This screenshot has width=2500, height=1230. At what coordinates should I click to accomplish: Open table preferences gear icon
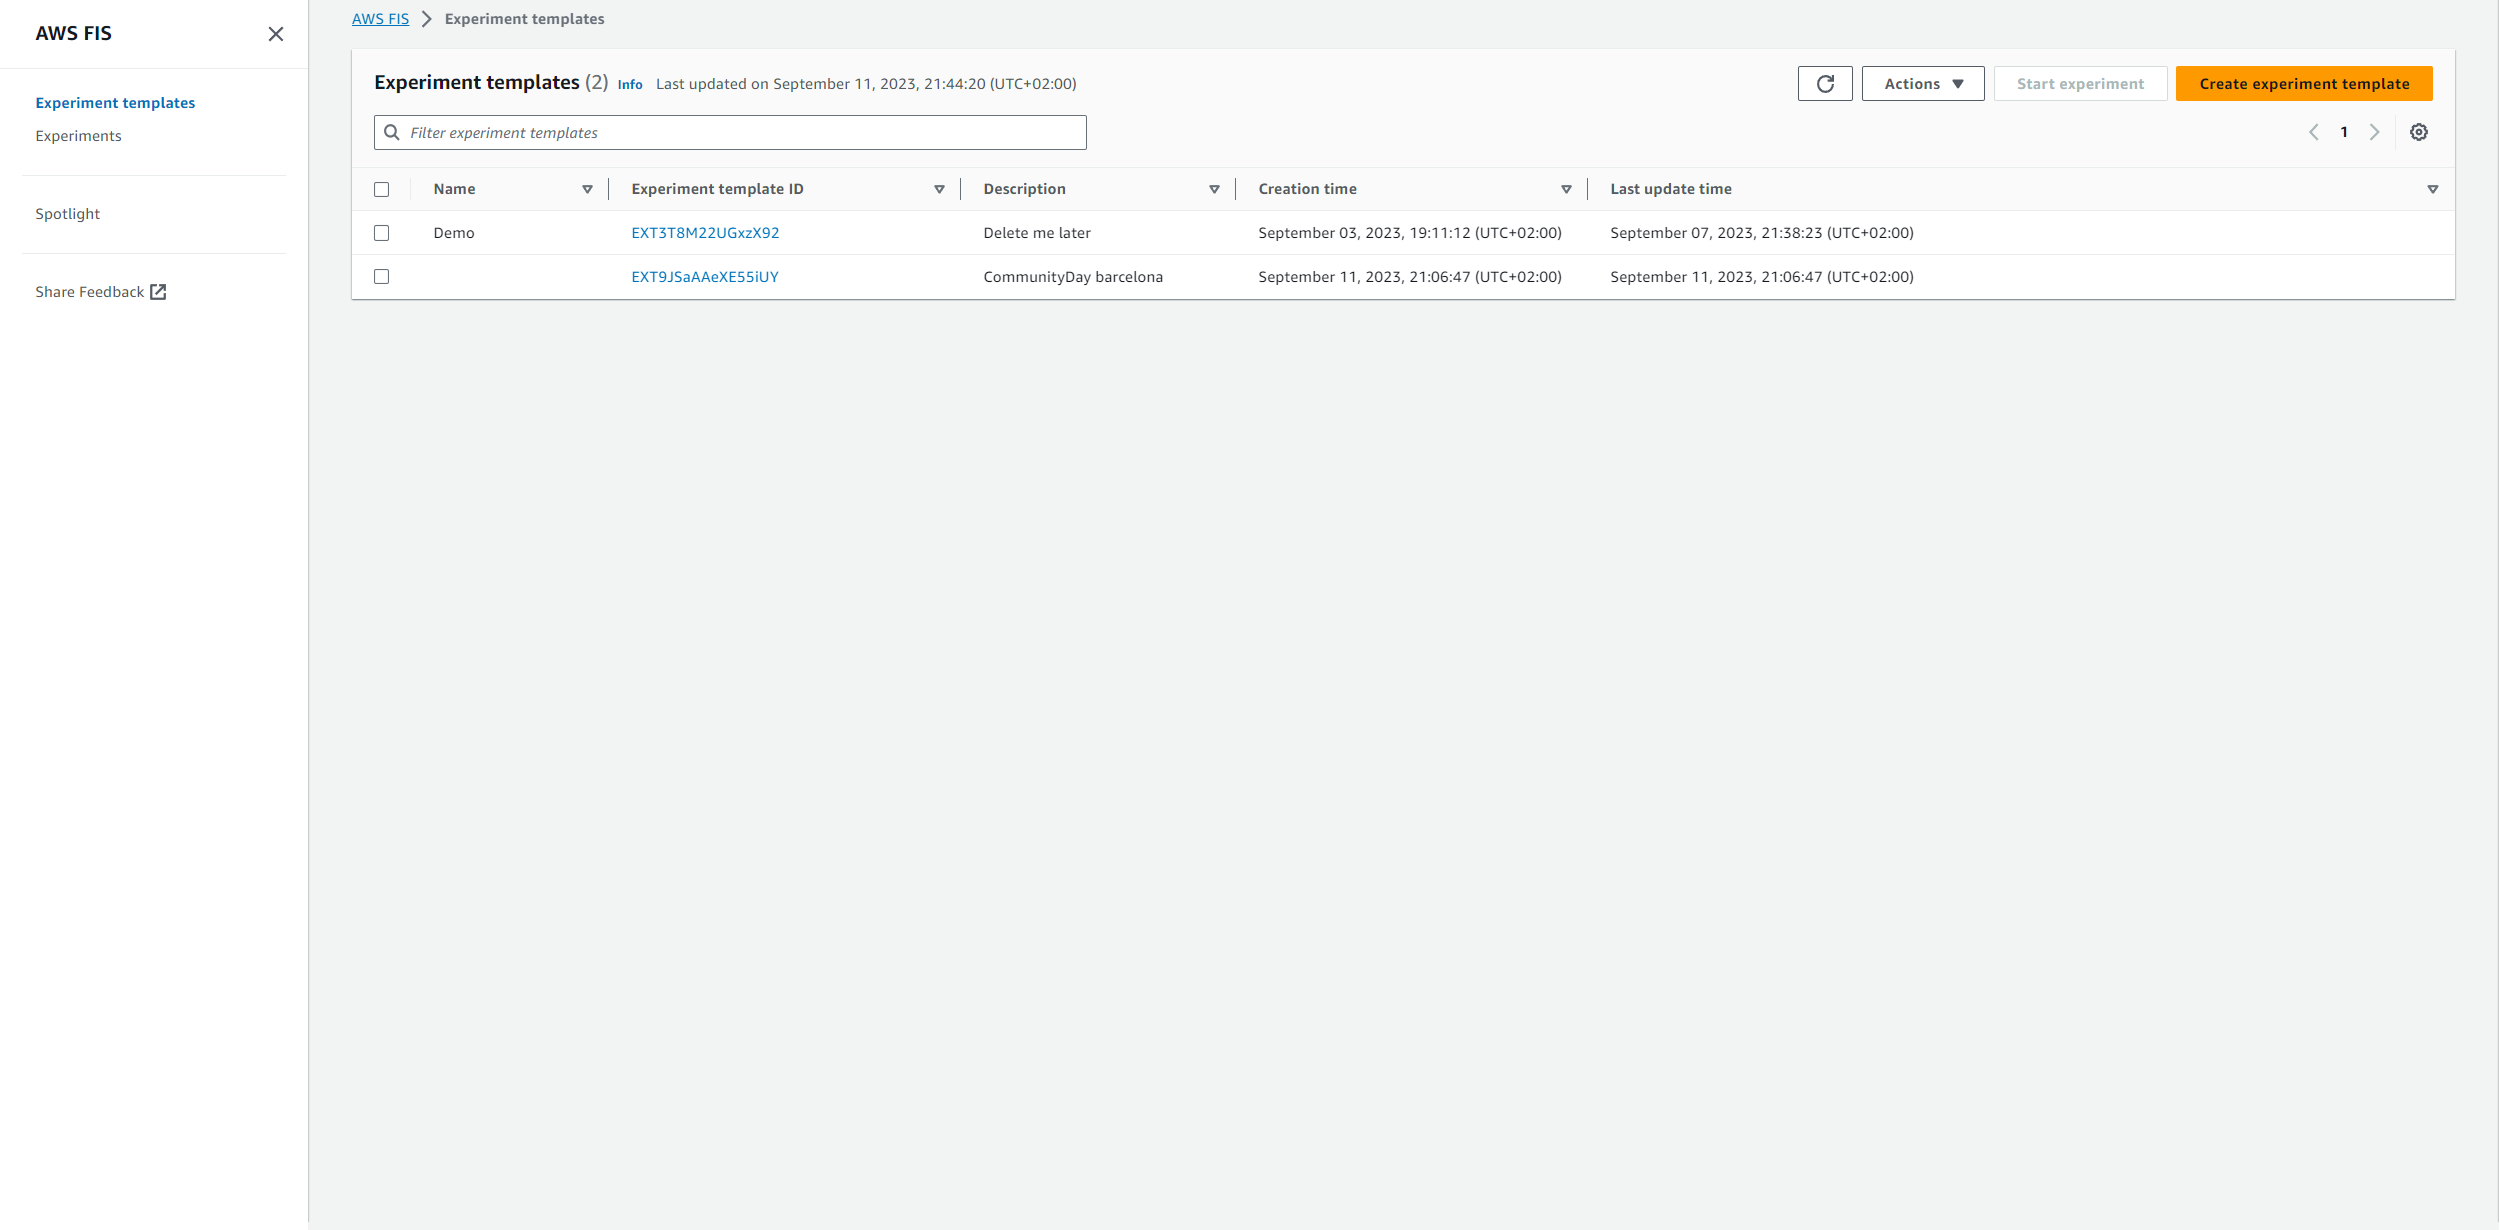(x=2418, y=132)
